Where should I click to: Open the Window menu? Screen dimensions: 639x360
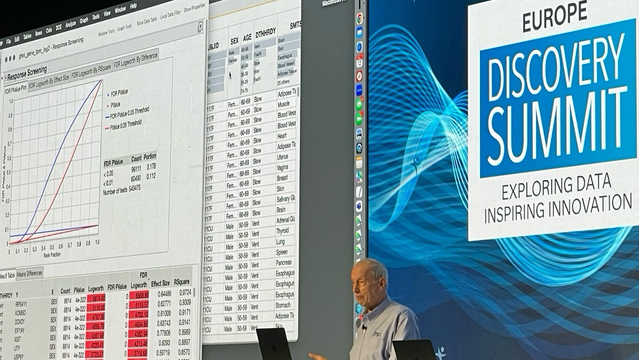(x=120, y=10)
